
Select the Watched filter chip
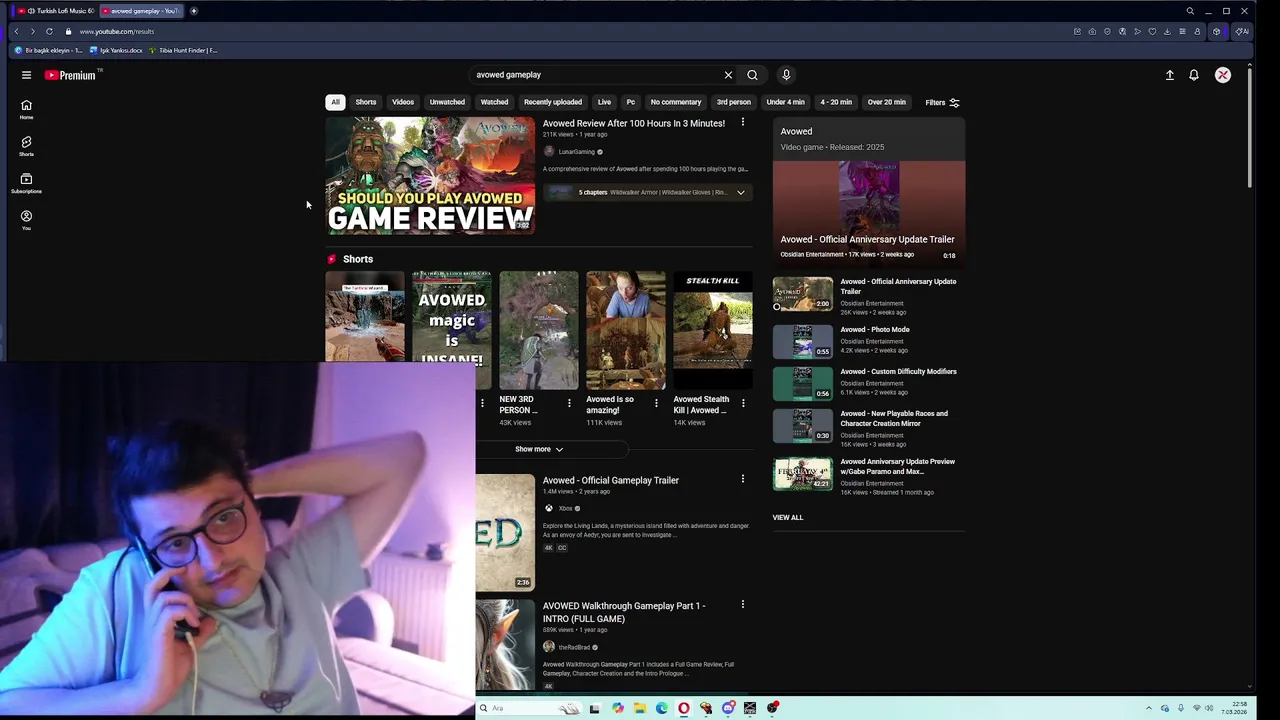point(494,102)
